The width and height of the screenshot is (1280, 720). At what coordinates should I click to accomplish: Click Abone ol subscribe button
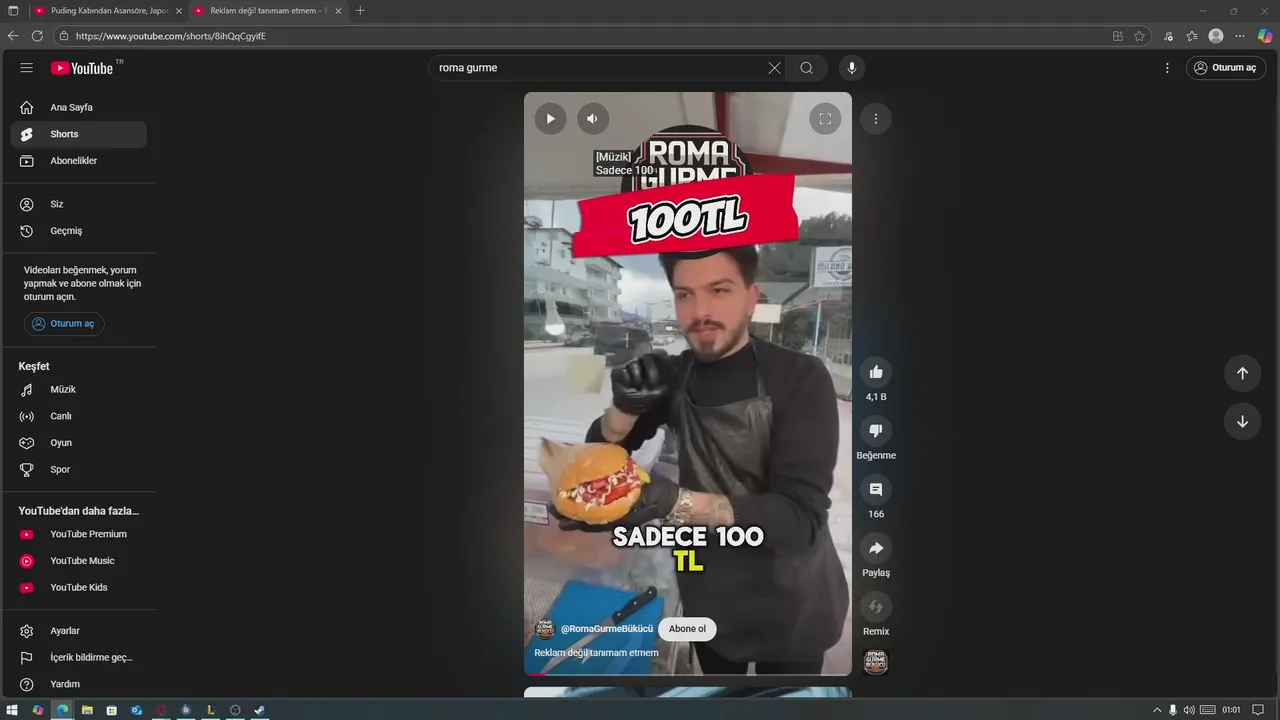pyautogui.click(x=687, y=629)
